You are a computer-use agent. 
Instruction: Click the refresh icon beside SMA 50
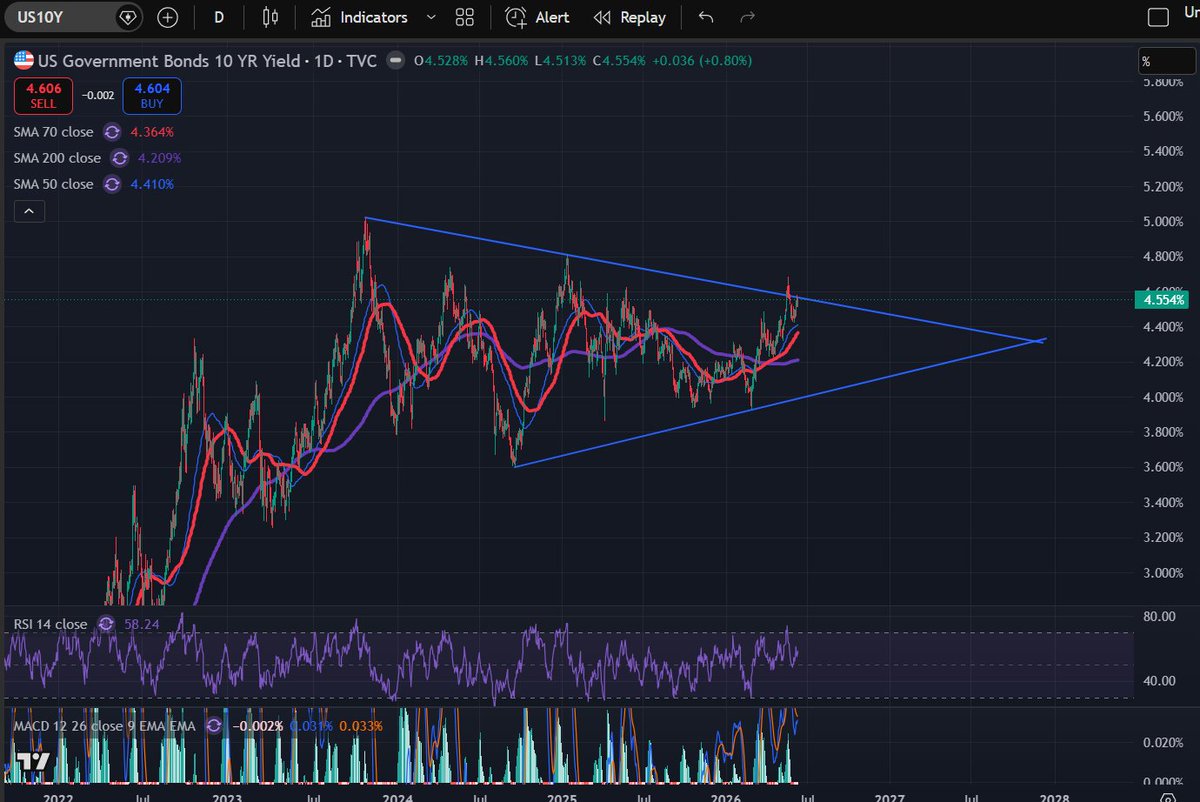pyautogui.click(x=112, y=184)
